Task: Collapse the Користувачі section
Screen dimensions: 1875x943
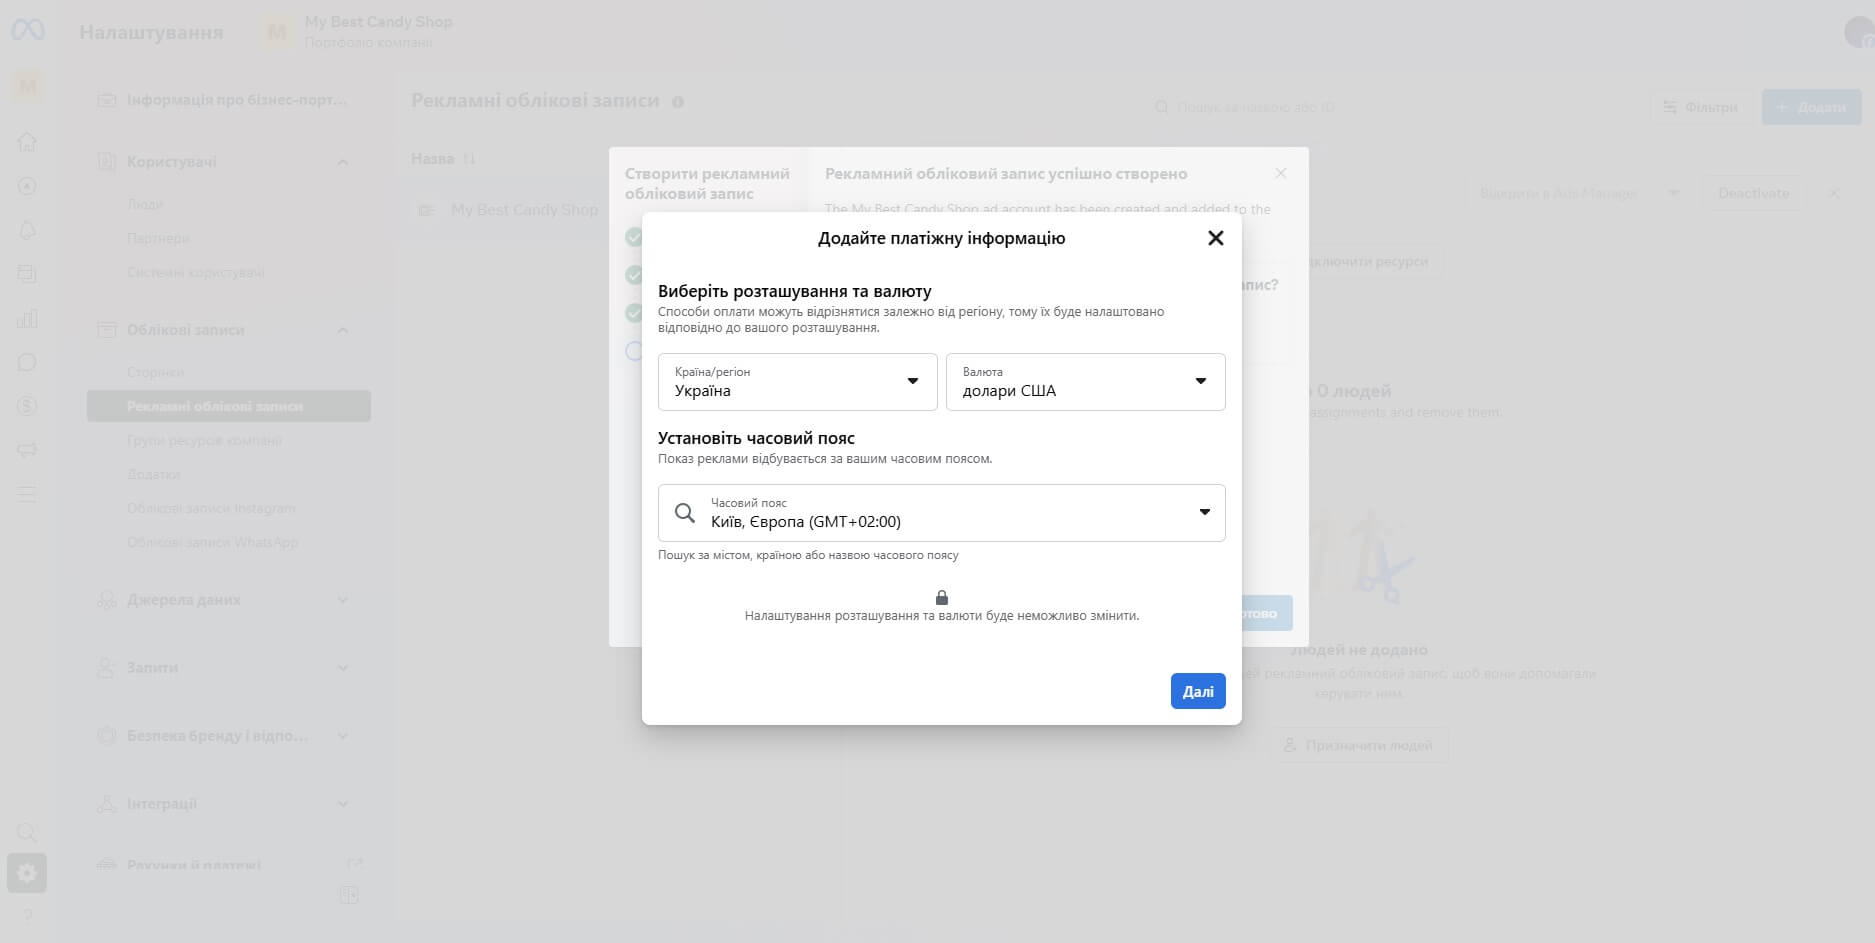Action: 342,162
